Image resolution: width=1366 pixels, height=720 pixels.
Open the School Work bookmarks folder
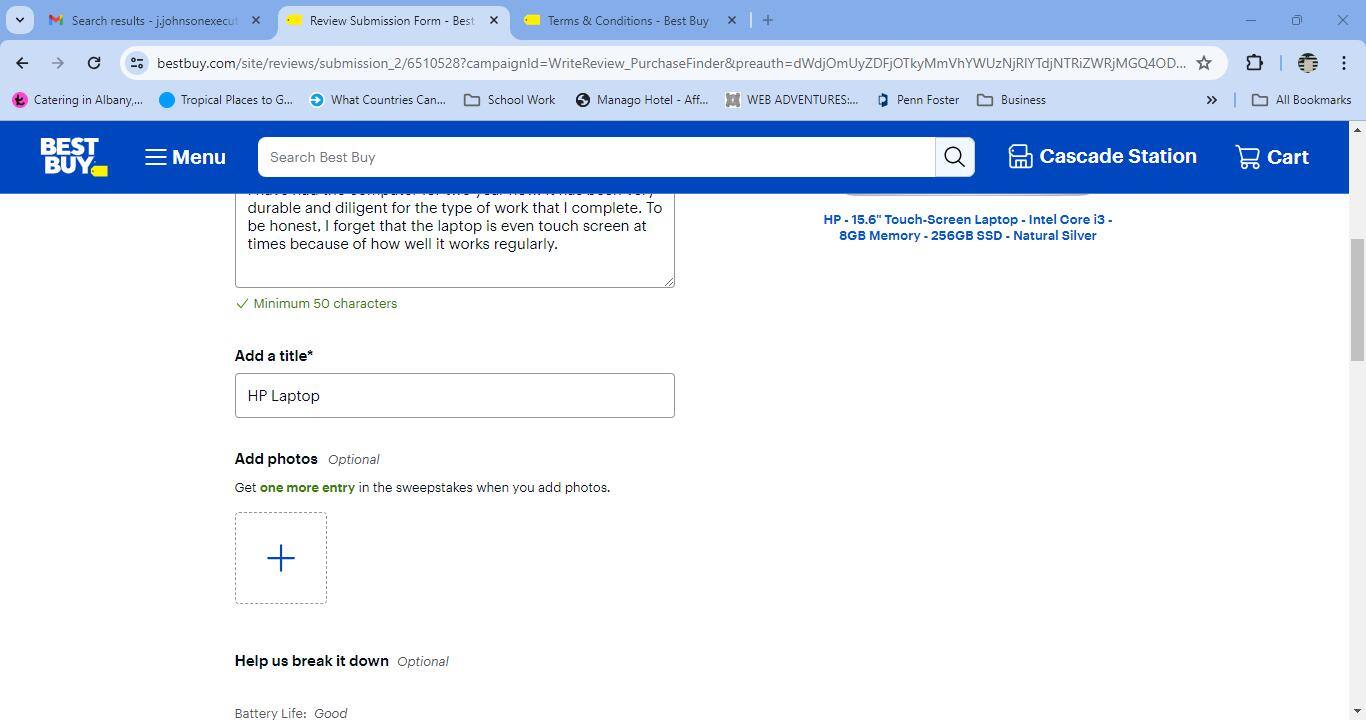click(509, 99)
